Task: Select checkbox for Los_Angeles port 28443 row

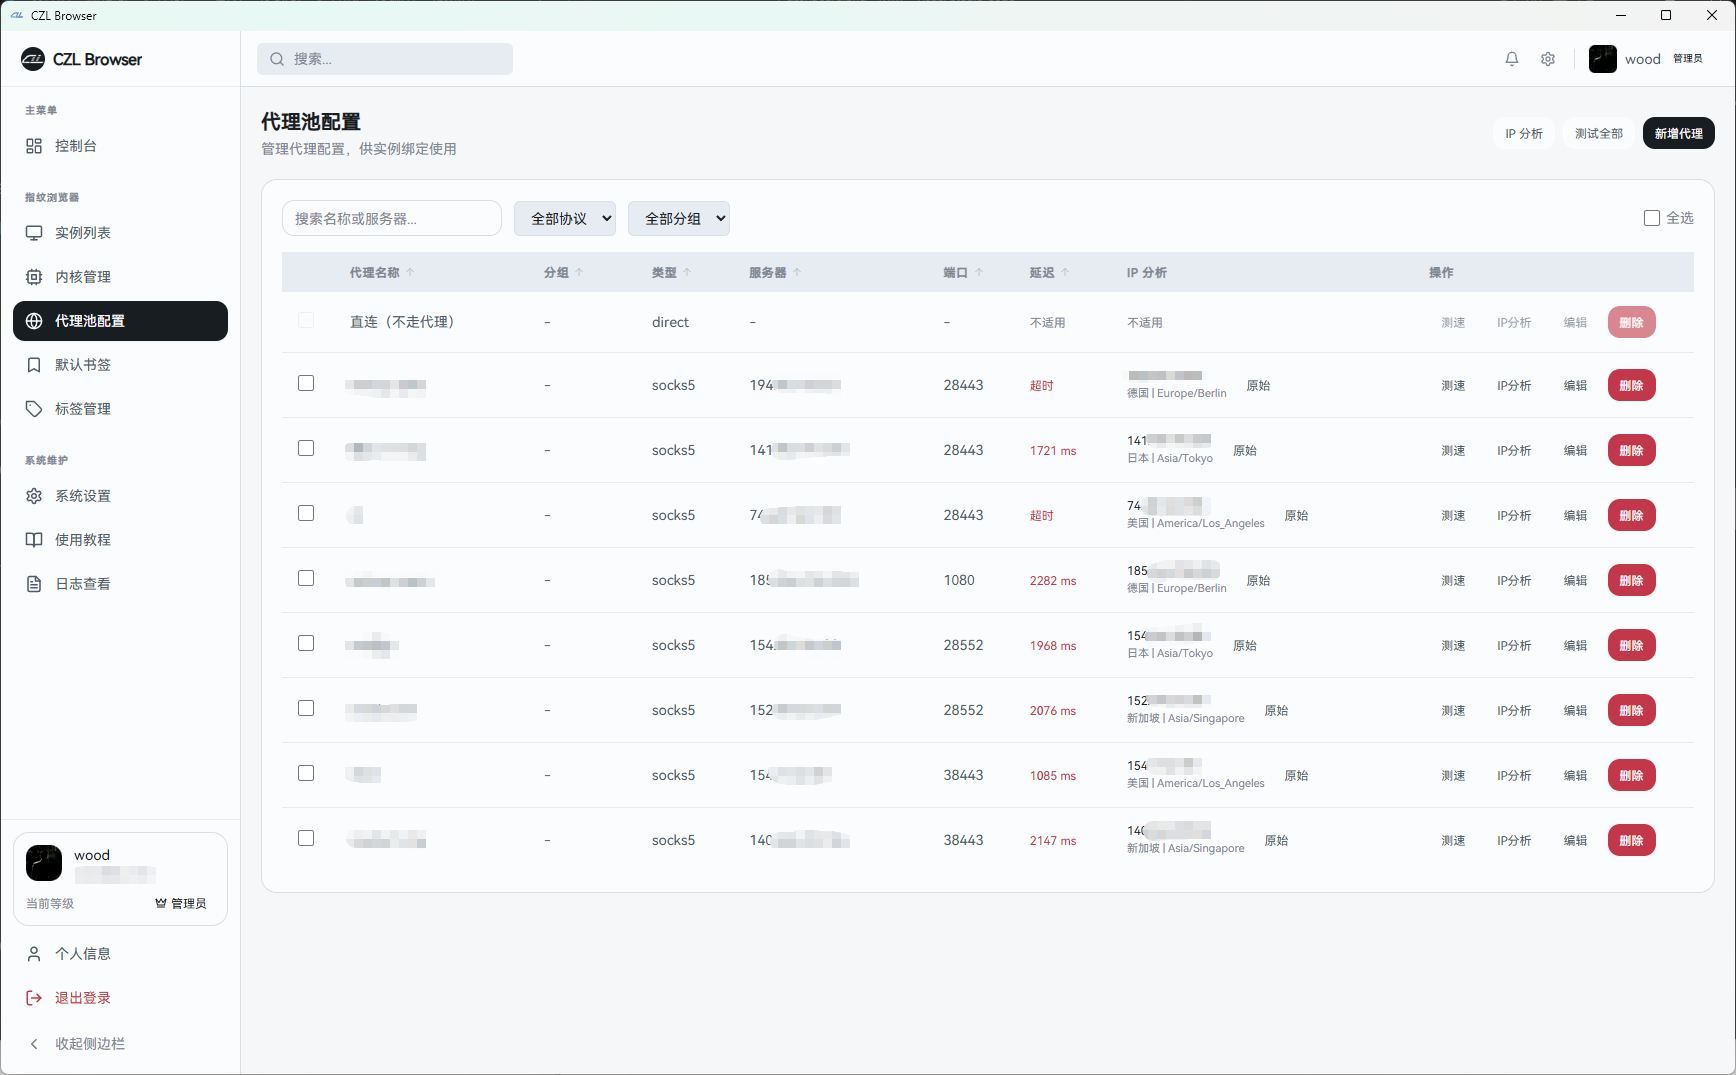Action: 306,513
